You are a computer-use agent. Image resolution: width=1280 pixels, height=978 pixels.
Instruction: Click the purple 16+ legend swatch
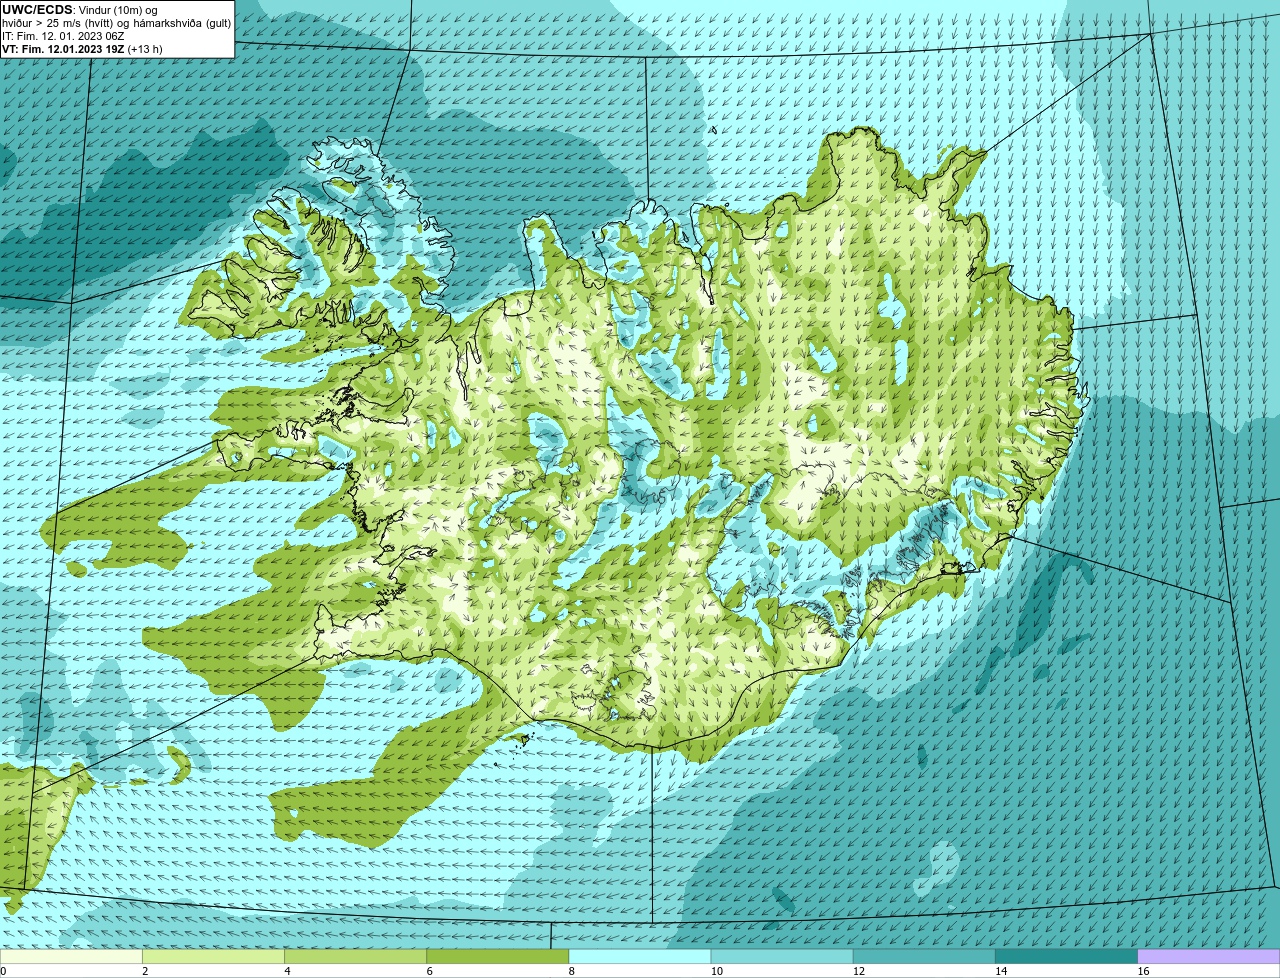click(1209, 957)
